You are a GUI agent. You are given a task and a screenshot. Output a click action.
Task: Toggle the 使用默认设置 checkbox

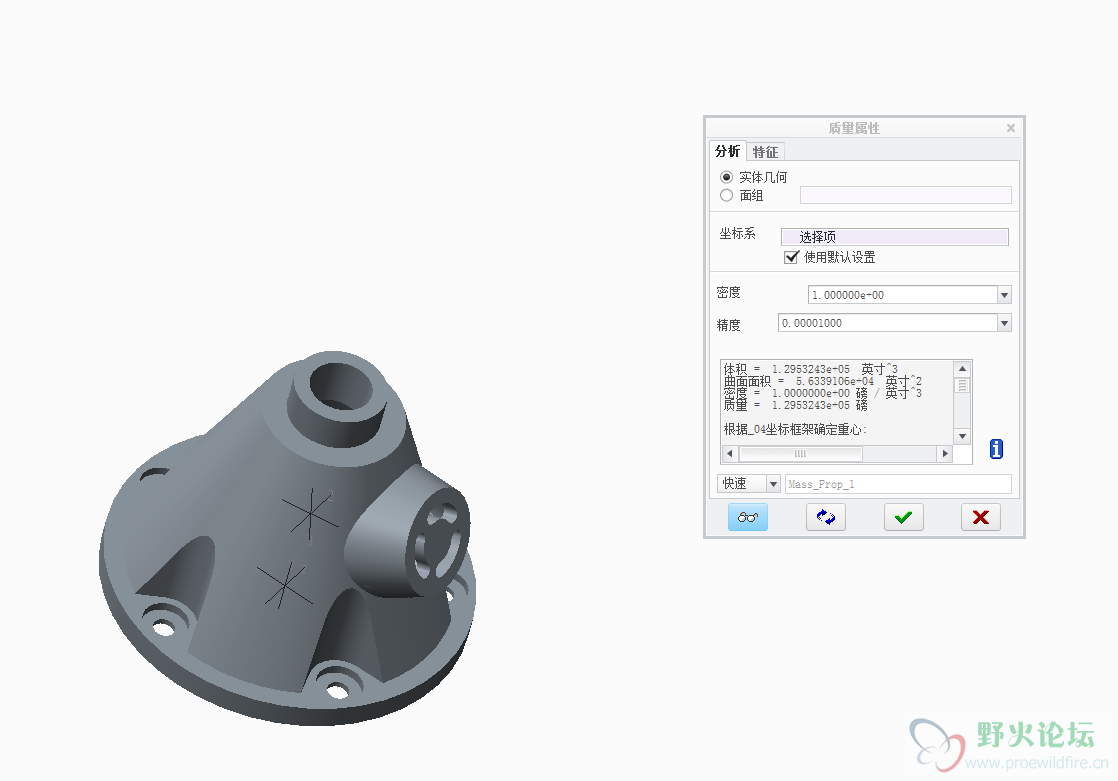pos(791,257)
